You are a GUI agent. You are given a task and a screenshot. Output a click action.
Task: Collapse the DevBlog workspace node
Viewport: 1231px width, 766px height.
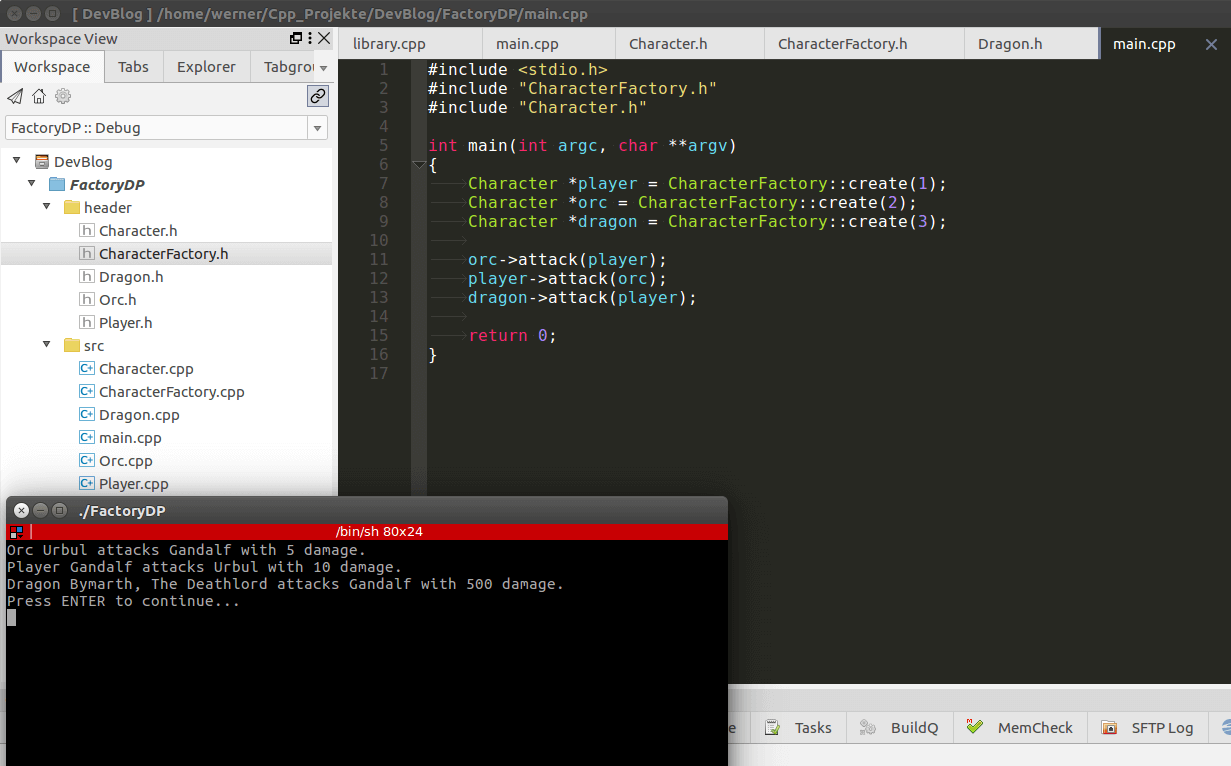[x=15, y=161]
